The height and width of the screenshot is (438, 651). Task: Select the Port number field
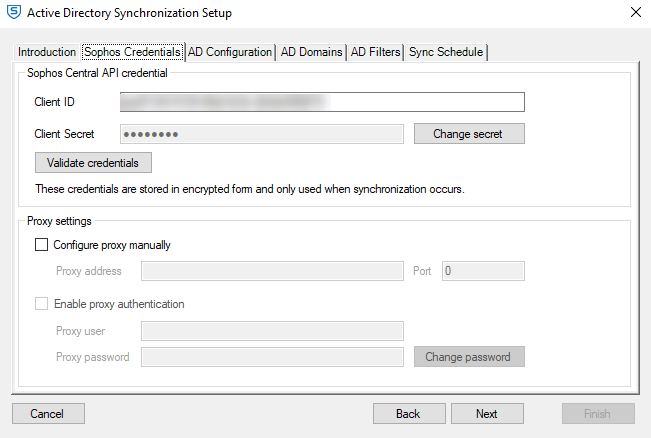(x=483, y=271)
